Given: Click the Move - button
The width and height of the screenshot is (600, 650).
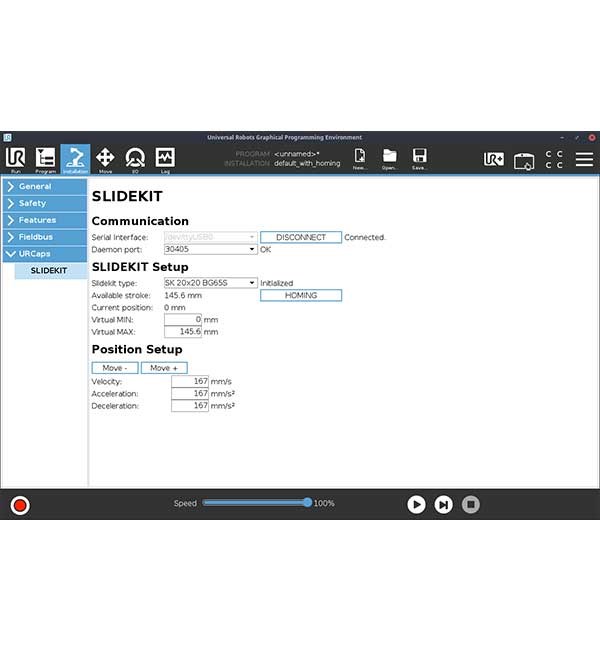Looking at the screenshot, I should point(115,368).
